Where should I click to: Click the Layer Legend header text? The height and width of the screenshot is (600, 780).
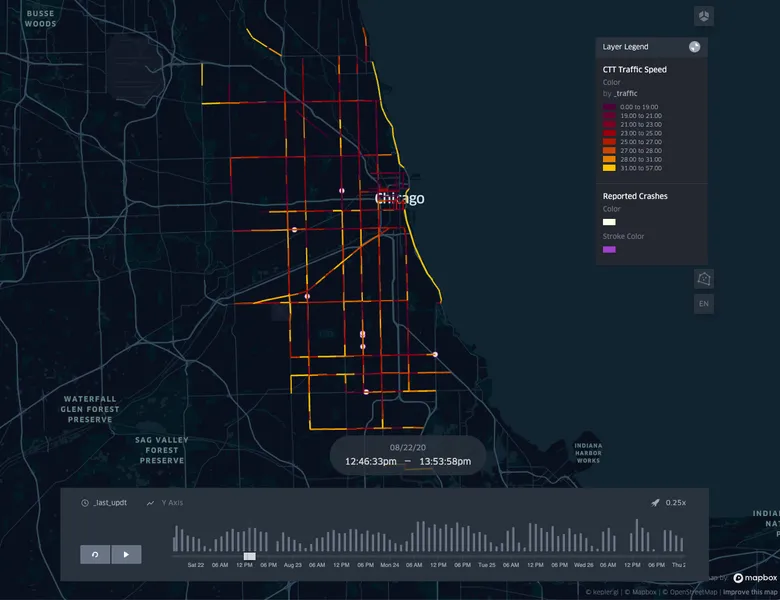pos(625,47)
